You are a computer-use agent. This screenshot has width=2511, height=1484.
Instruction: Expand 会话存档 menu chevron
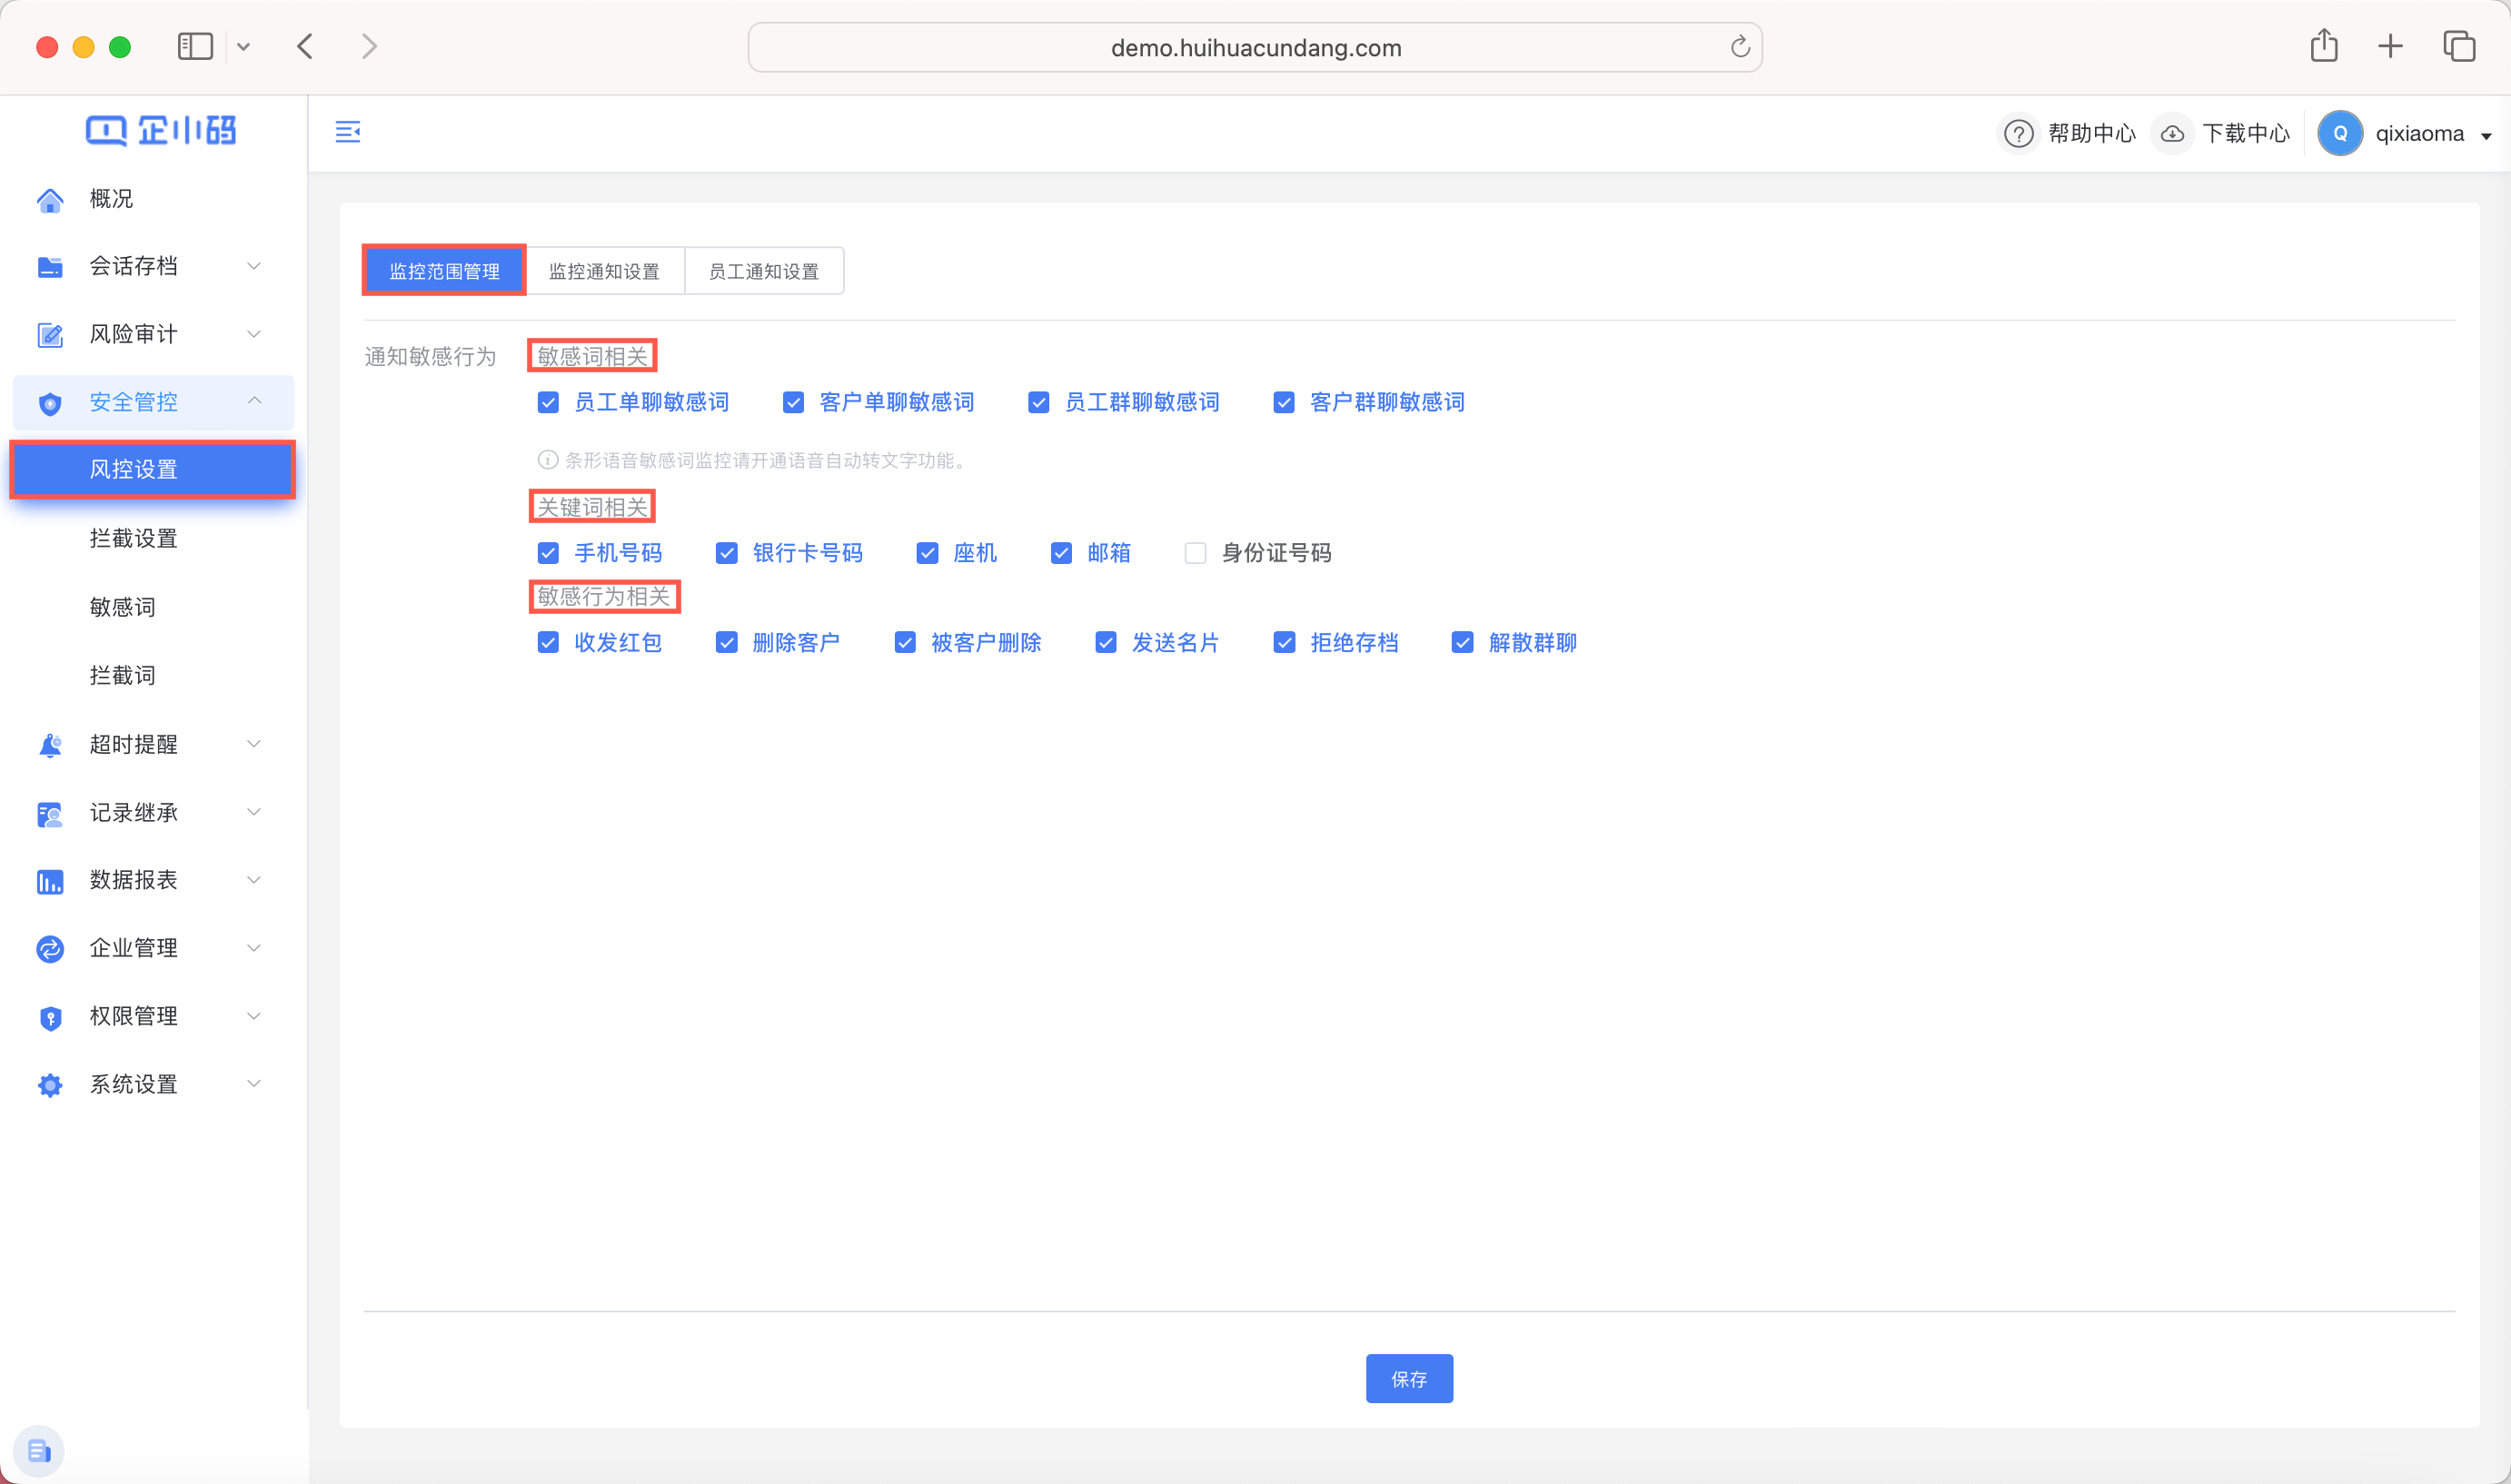click(x=254, y=266)
